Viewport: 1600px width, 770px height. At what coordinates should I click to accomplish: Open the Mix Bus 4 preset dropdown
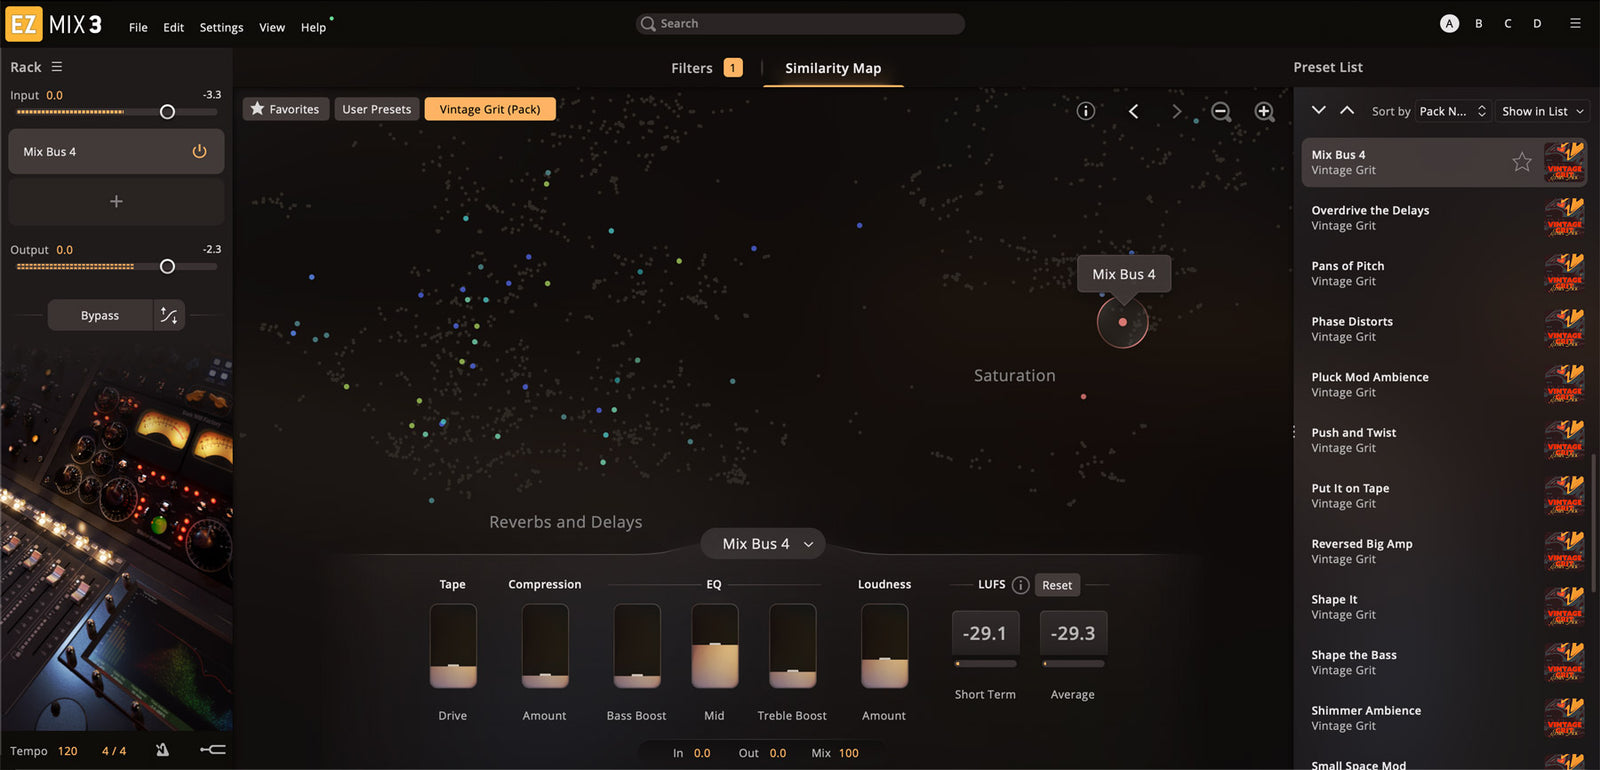[763, 544]
